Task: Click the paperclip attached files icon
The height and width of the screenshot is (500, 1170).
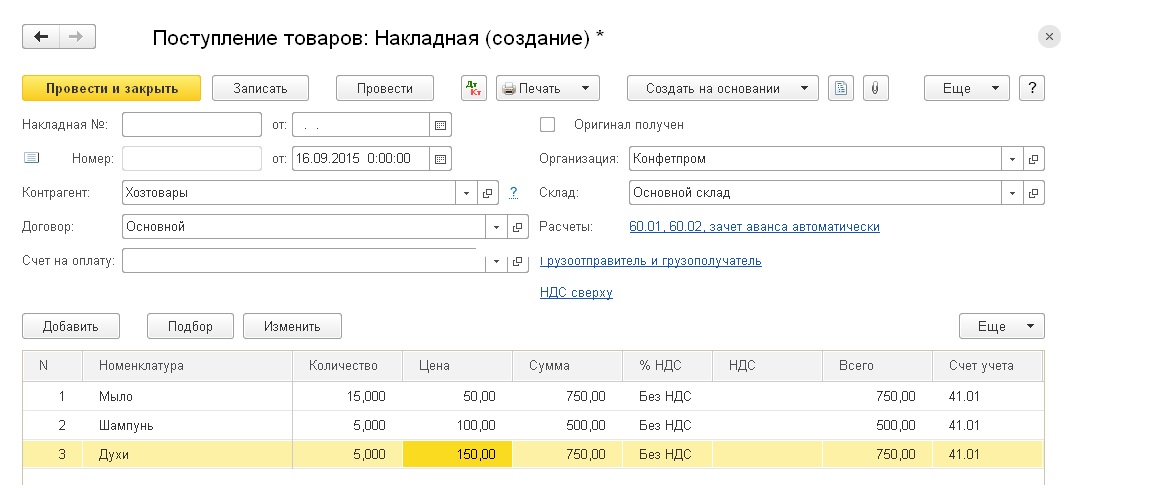Action: (875, 88)
